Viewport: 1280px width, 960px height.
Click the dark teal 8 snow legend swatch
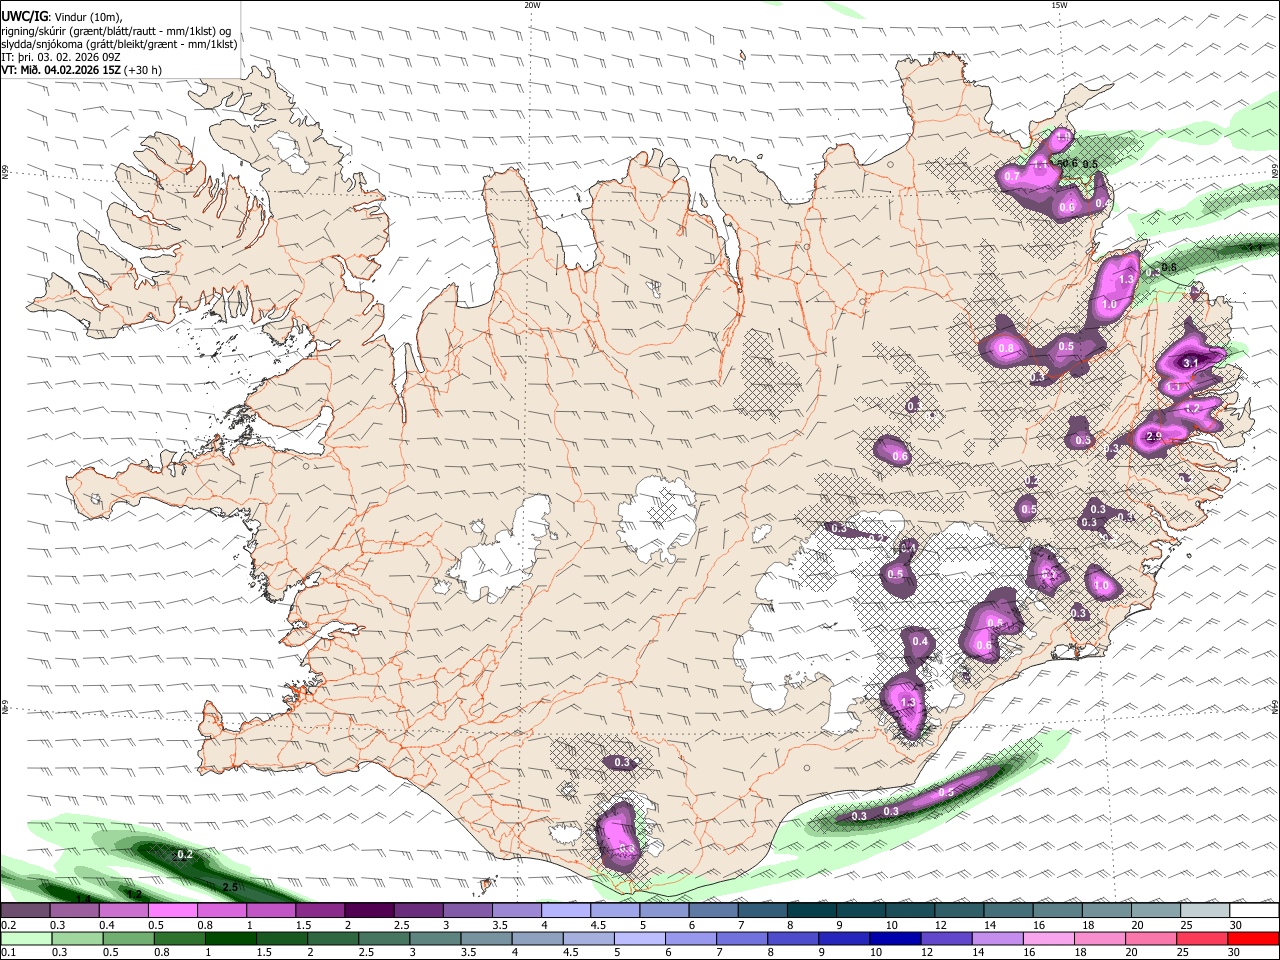(x=812, y=911)
